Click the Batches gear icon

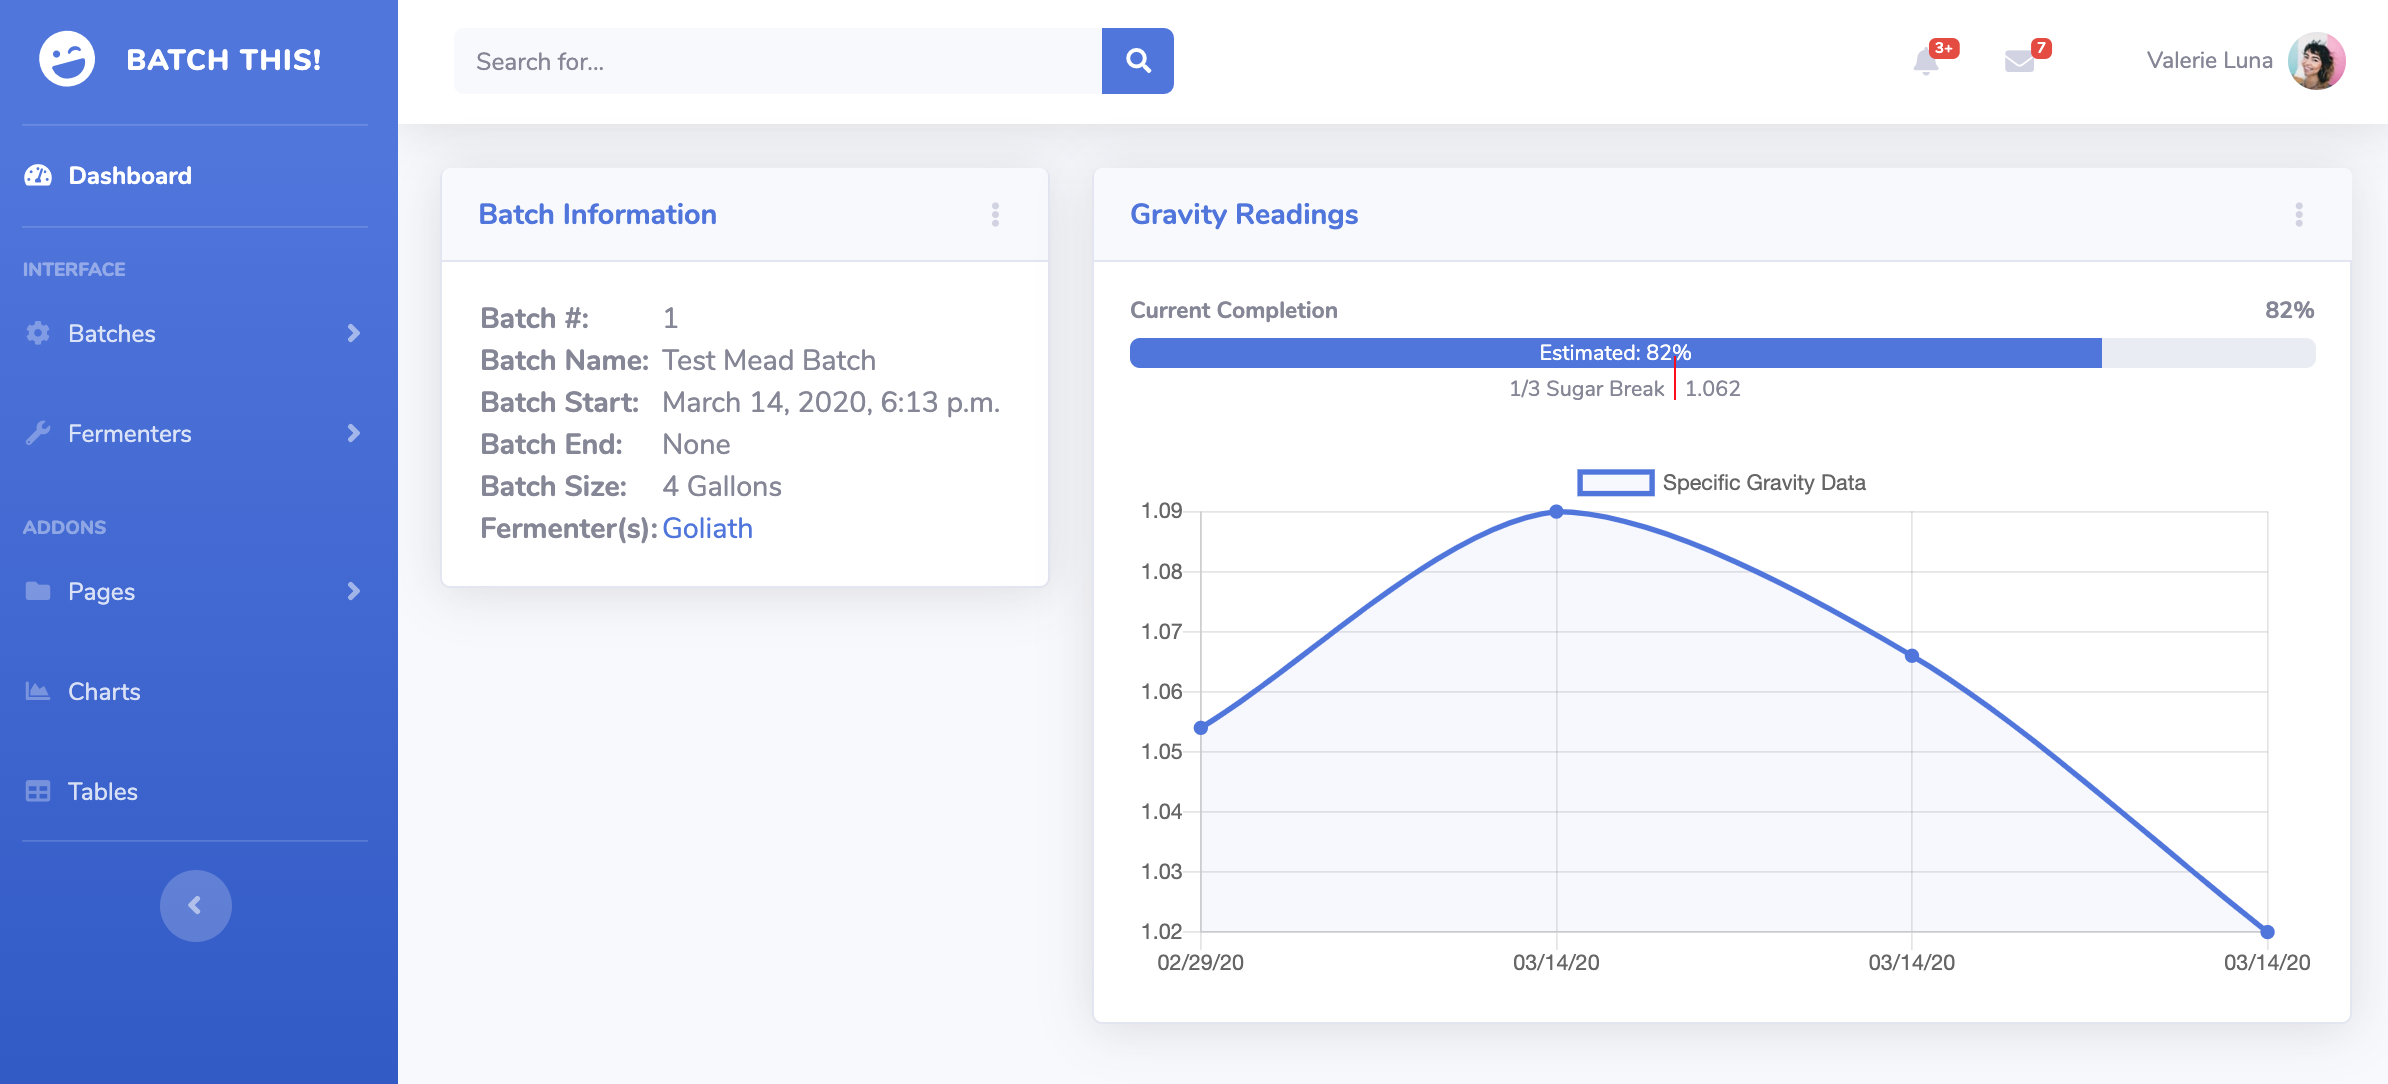pos(38,333)
